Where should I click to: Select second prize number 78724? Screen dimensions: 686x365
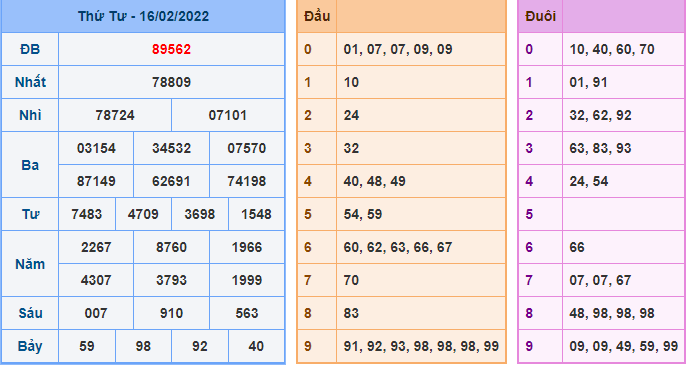(115, 116)
